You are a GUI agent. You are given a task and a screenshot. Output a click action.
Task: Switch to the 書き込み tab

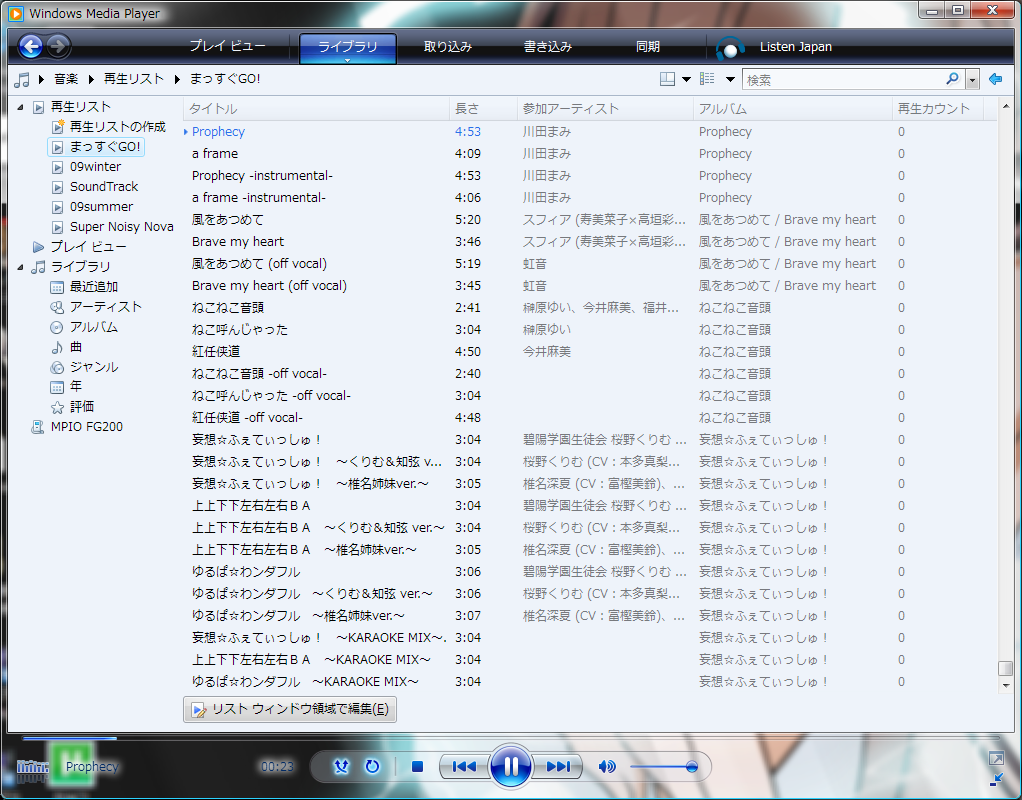coord(548,47)
